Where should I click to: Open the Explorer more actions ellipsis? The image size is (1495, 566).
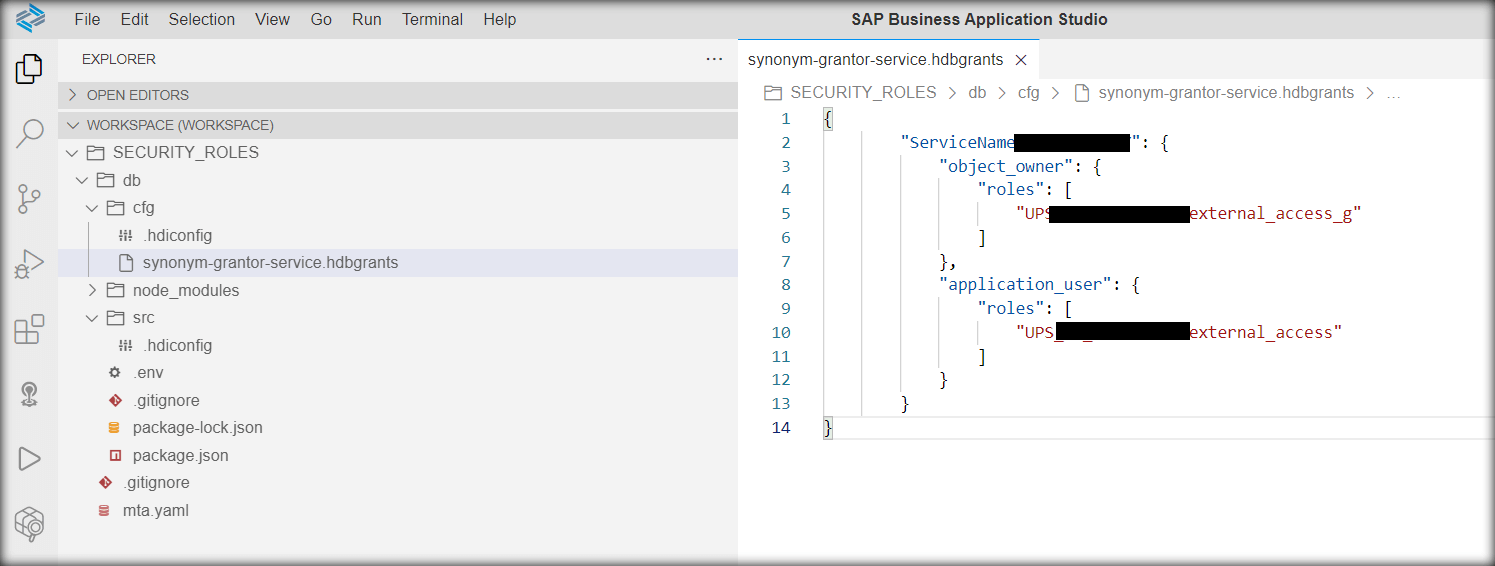714,59
